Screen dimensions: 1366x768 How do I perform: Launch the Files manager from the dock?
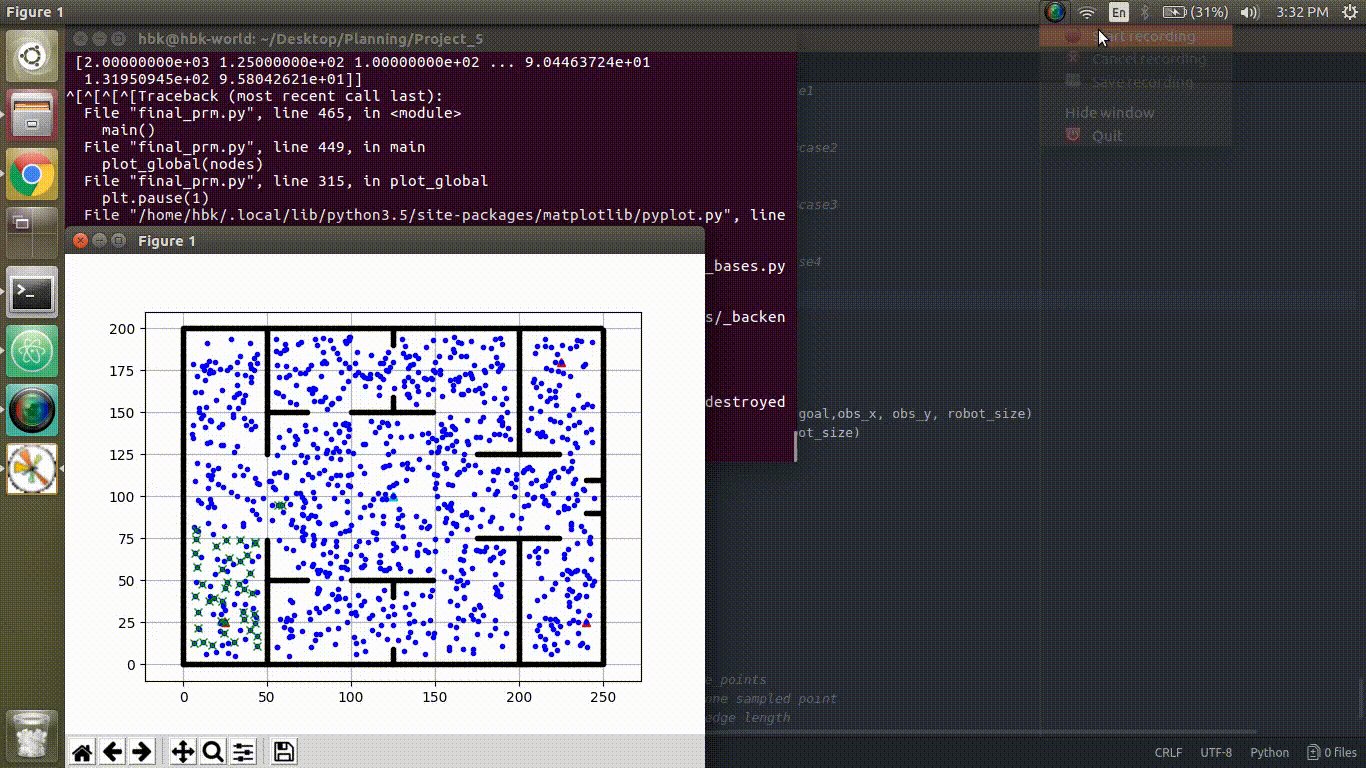(32, 115)
